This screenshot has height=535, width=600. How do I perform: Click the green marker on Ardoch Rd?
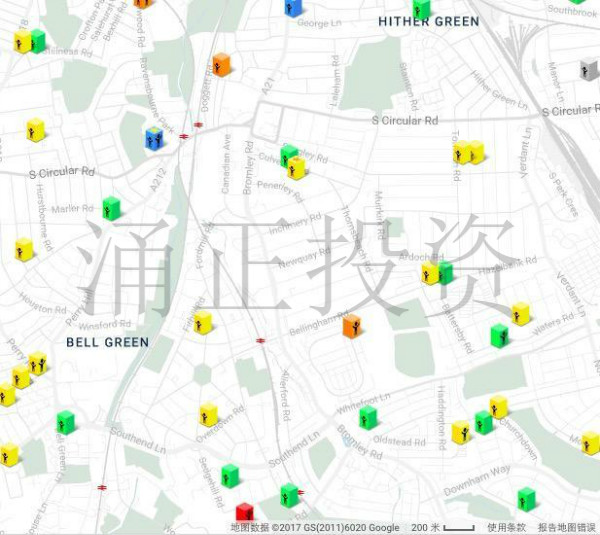point(446,272)
